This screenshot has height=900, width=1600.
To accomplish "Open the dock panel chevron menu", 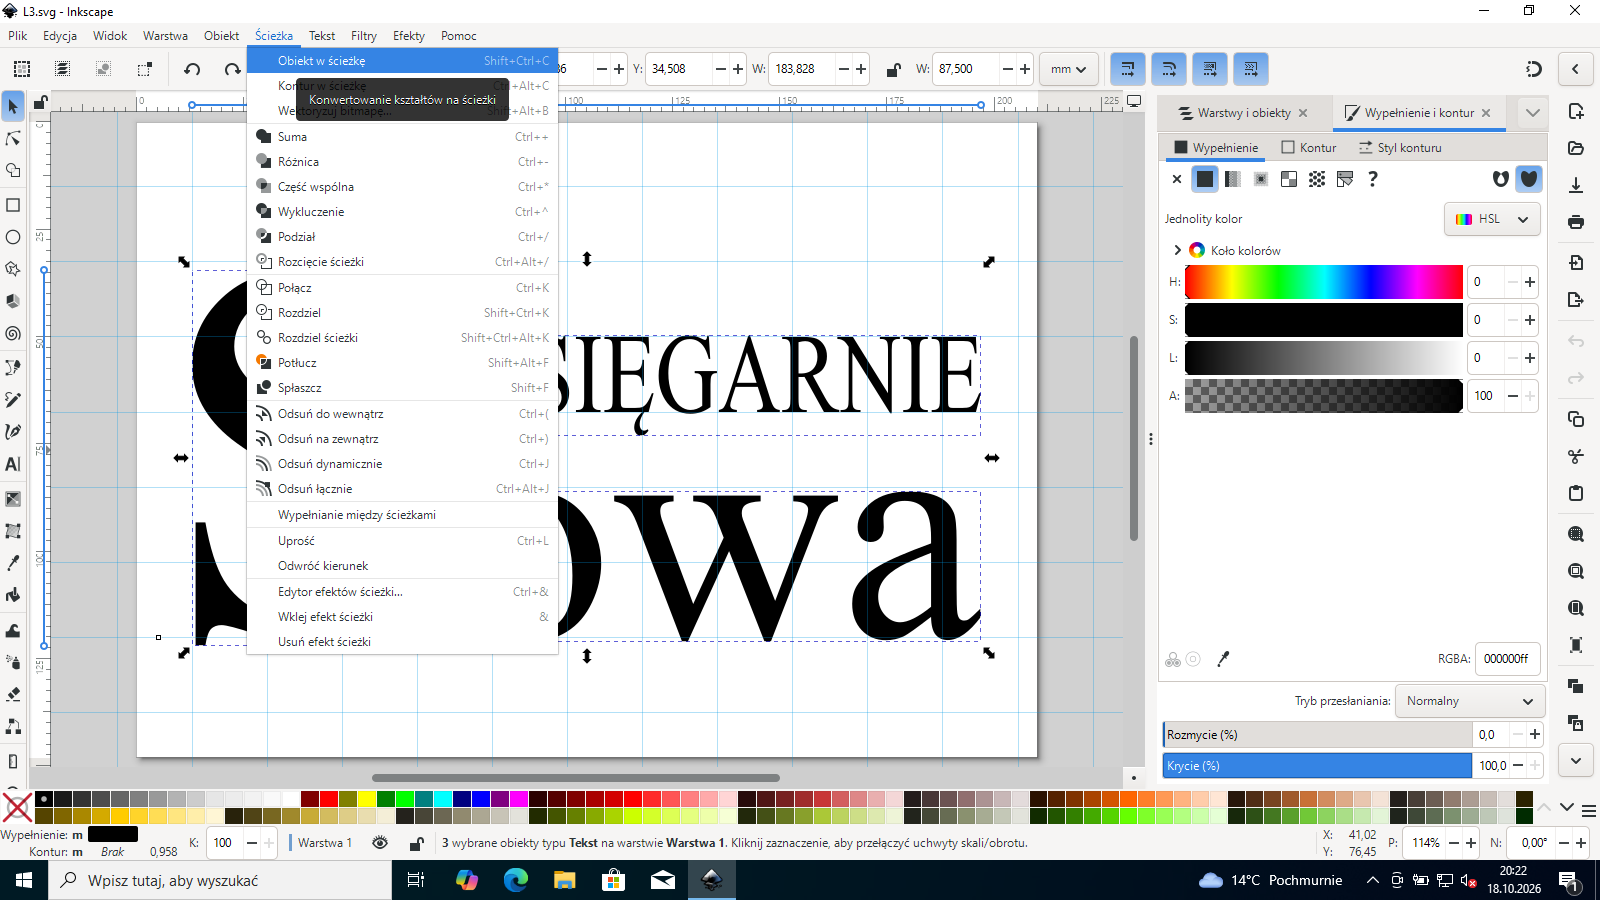I will point(1533,113).
